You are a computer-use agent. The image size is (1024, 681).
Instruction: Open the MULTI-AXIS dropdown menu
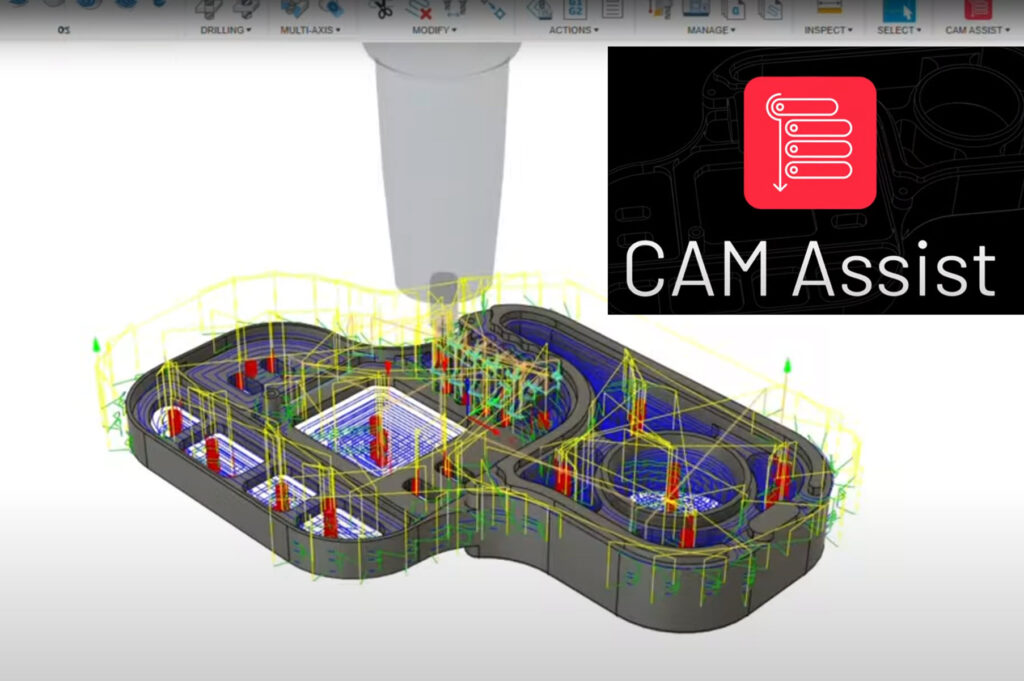click(x=310, y=30)
